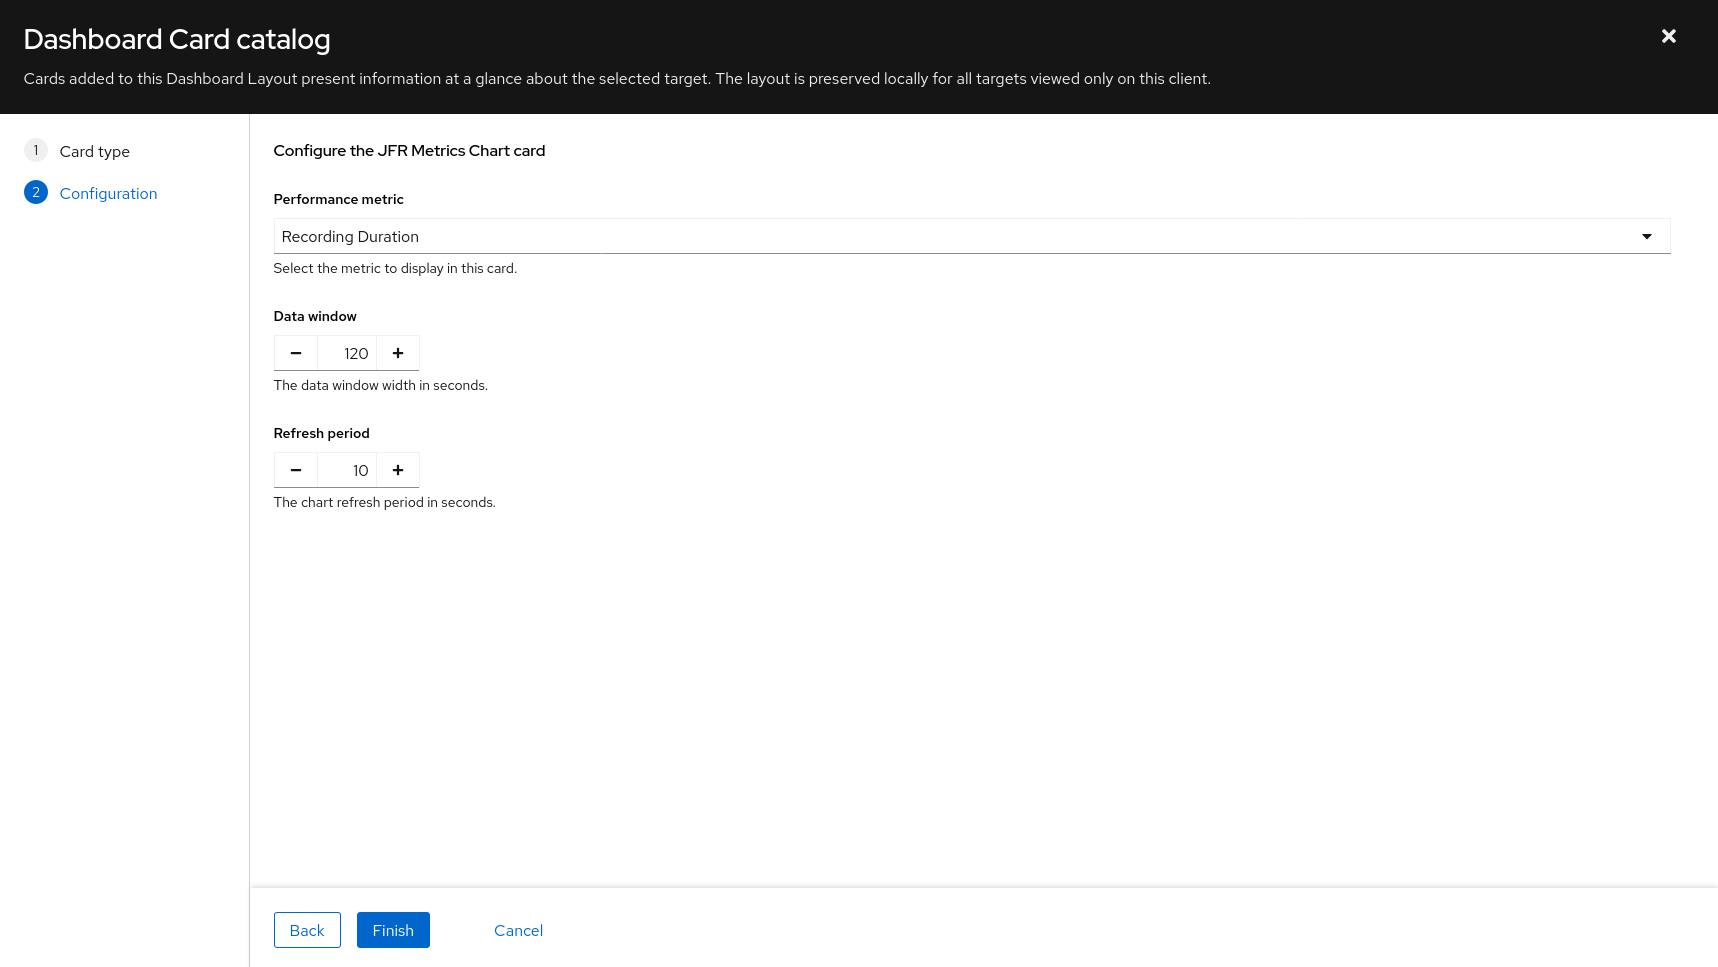Click the Refresh period field label
The height and width of the screenshot is (967, 1718).
point(321,433)
